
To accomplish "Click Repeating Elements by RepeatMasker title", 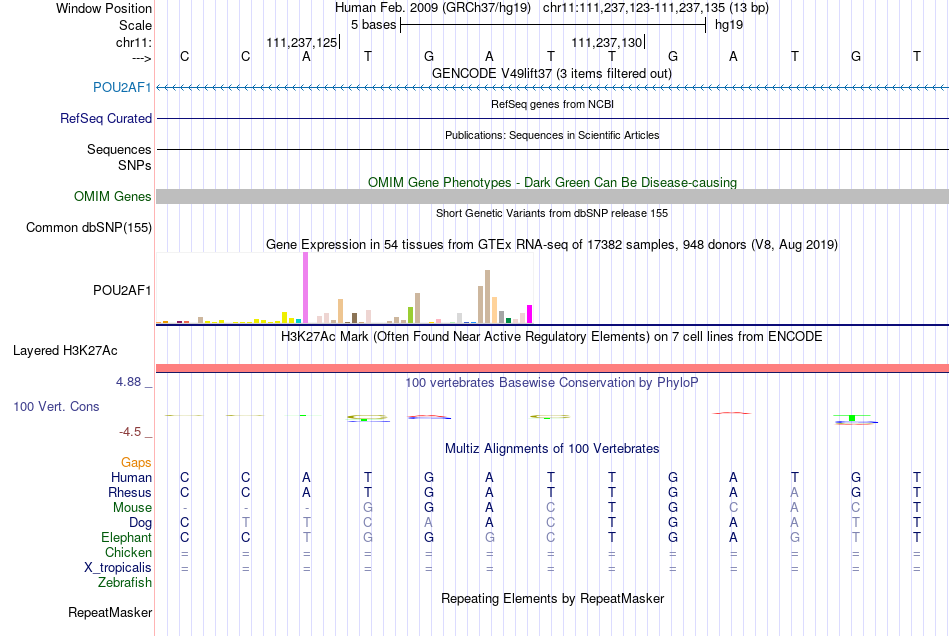I will (552, 599).
